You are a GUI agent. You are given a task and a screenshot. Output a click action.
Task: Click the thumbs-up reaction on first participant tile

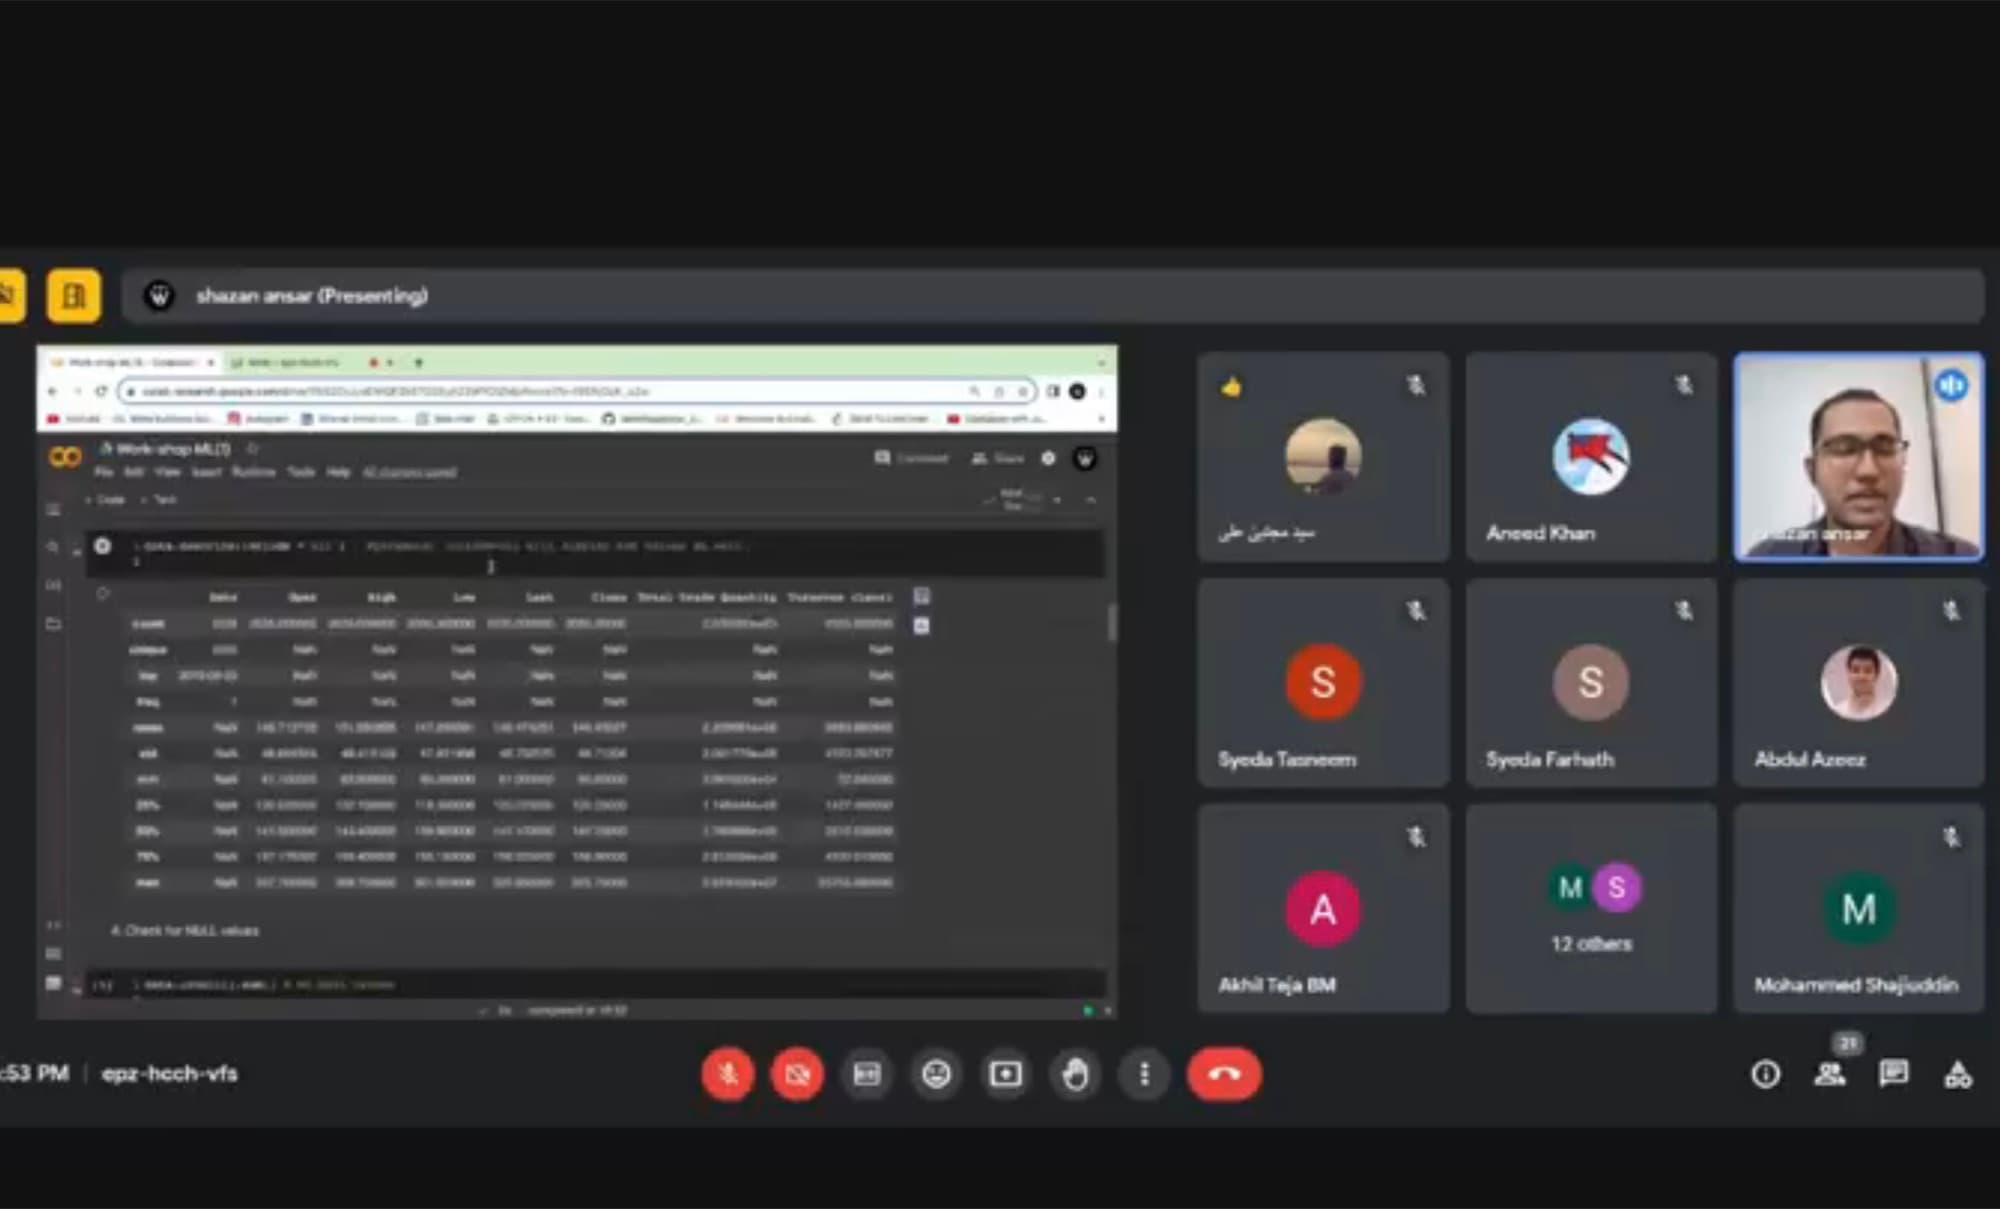click(x=1231, y=386)
